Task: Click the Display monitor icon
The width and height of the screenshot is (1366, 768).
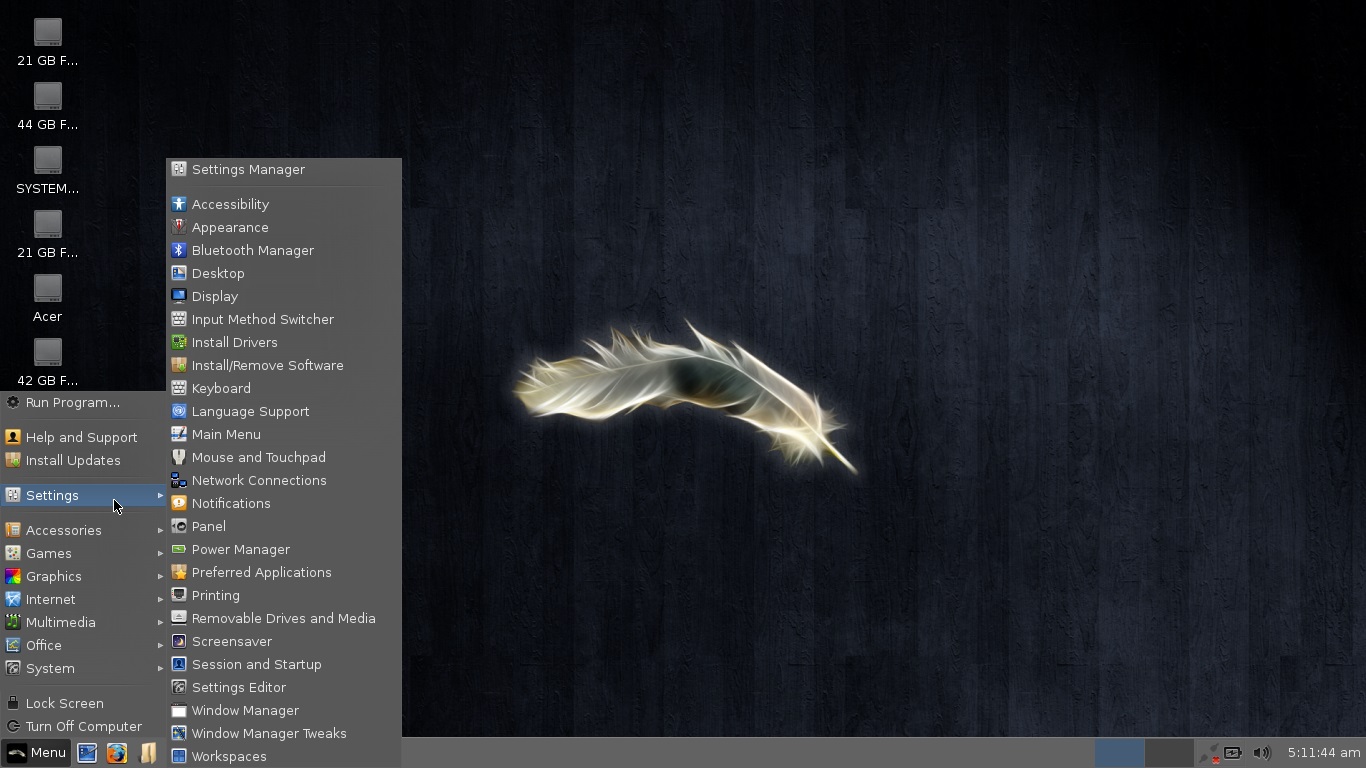Action: (x=179, y=296)
